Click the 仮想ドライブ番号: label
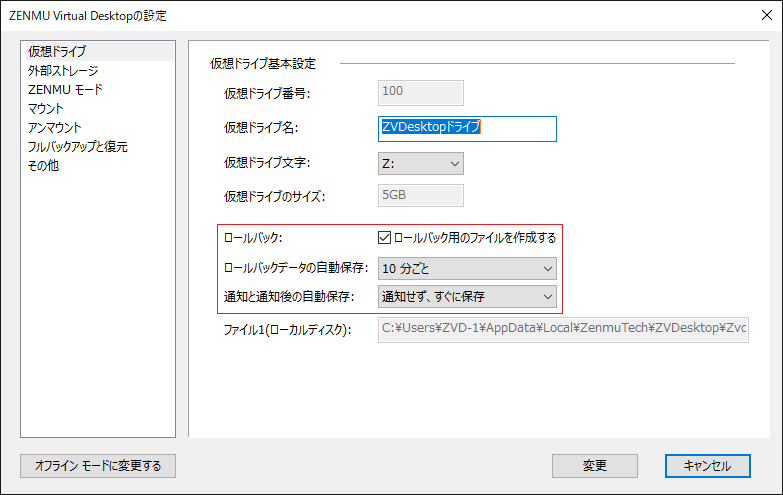The width and height of the screenshot is (783, 495). click(x=267, y=93)
